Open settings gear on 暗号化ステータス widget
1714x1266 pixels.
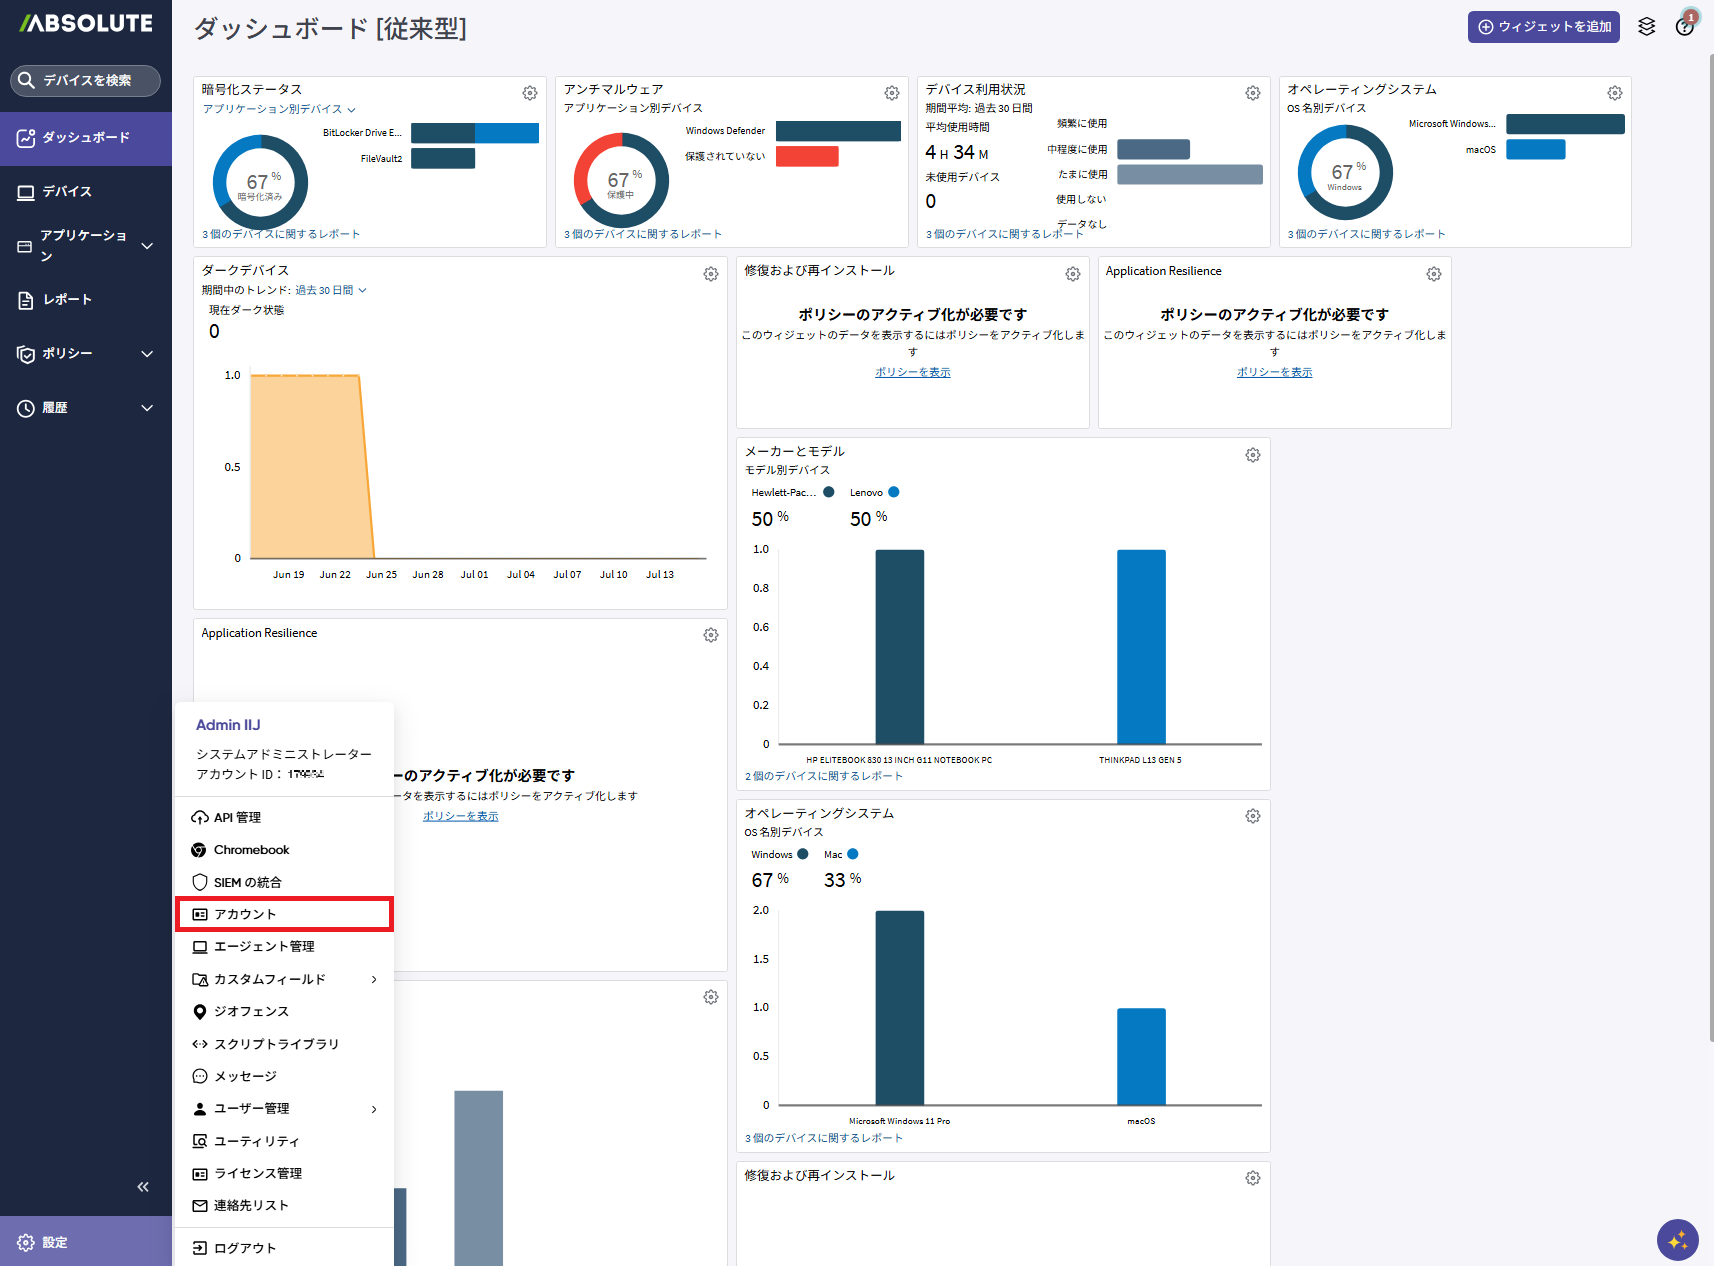pyautogui.click(x=530, y=93)
